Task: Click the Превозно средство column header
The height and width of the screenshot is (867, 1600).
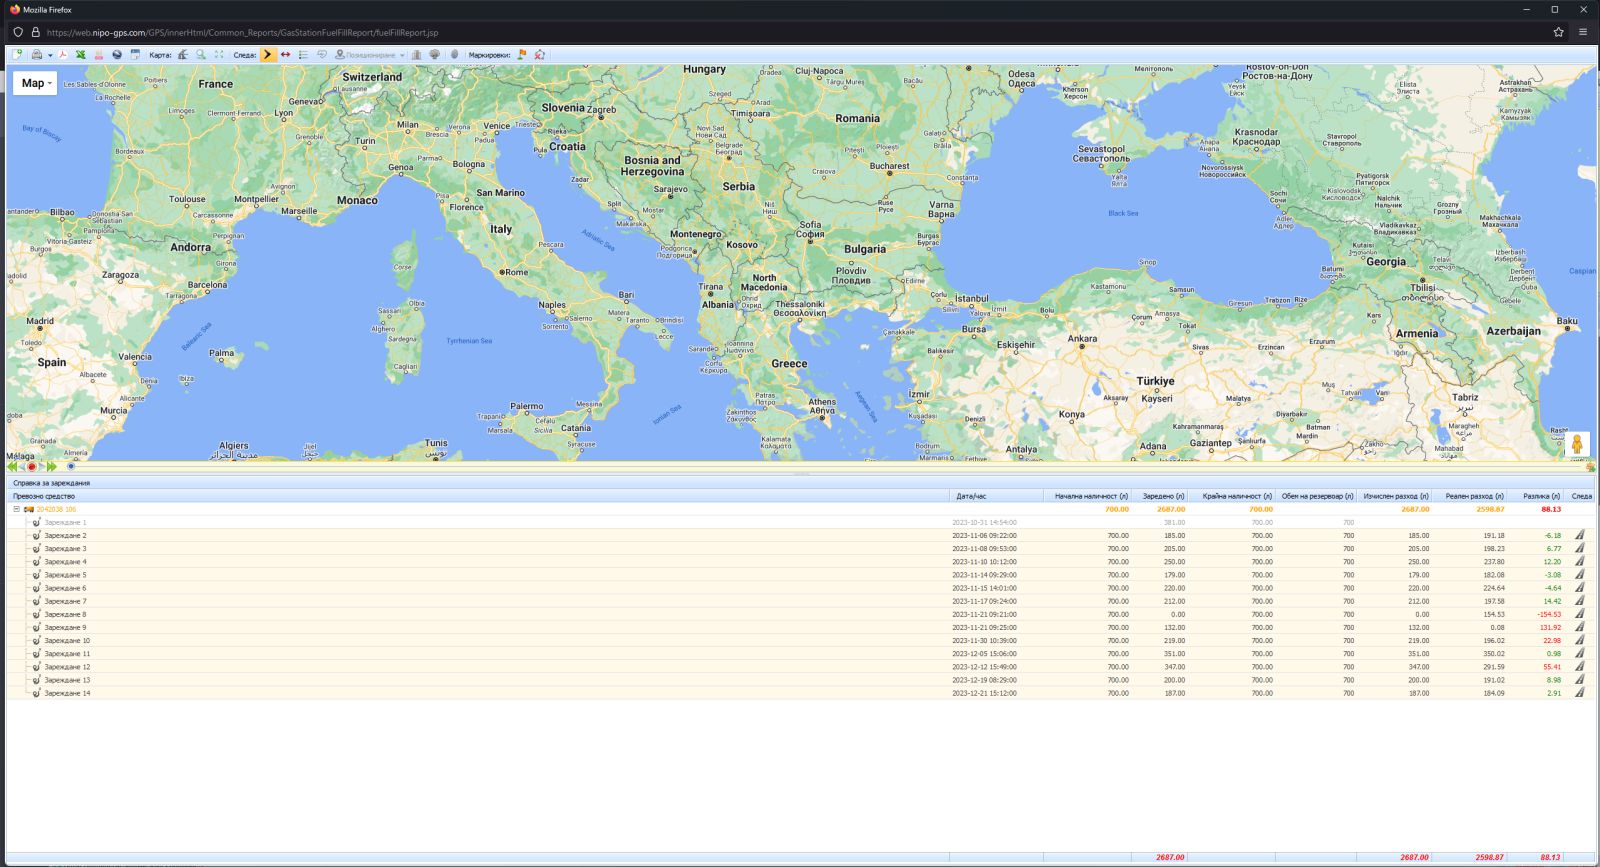Action: [x=478, y=496]
